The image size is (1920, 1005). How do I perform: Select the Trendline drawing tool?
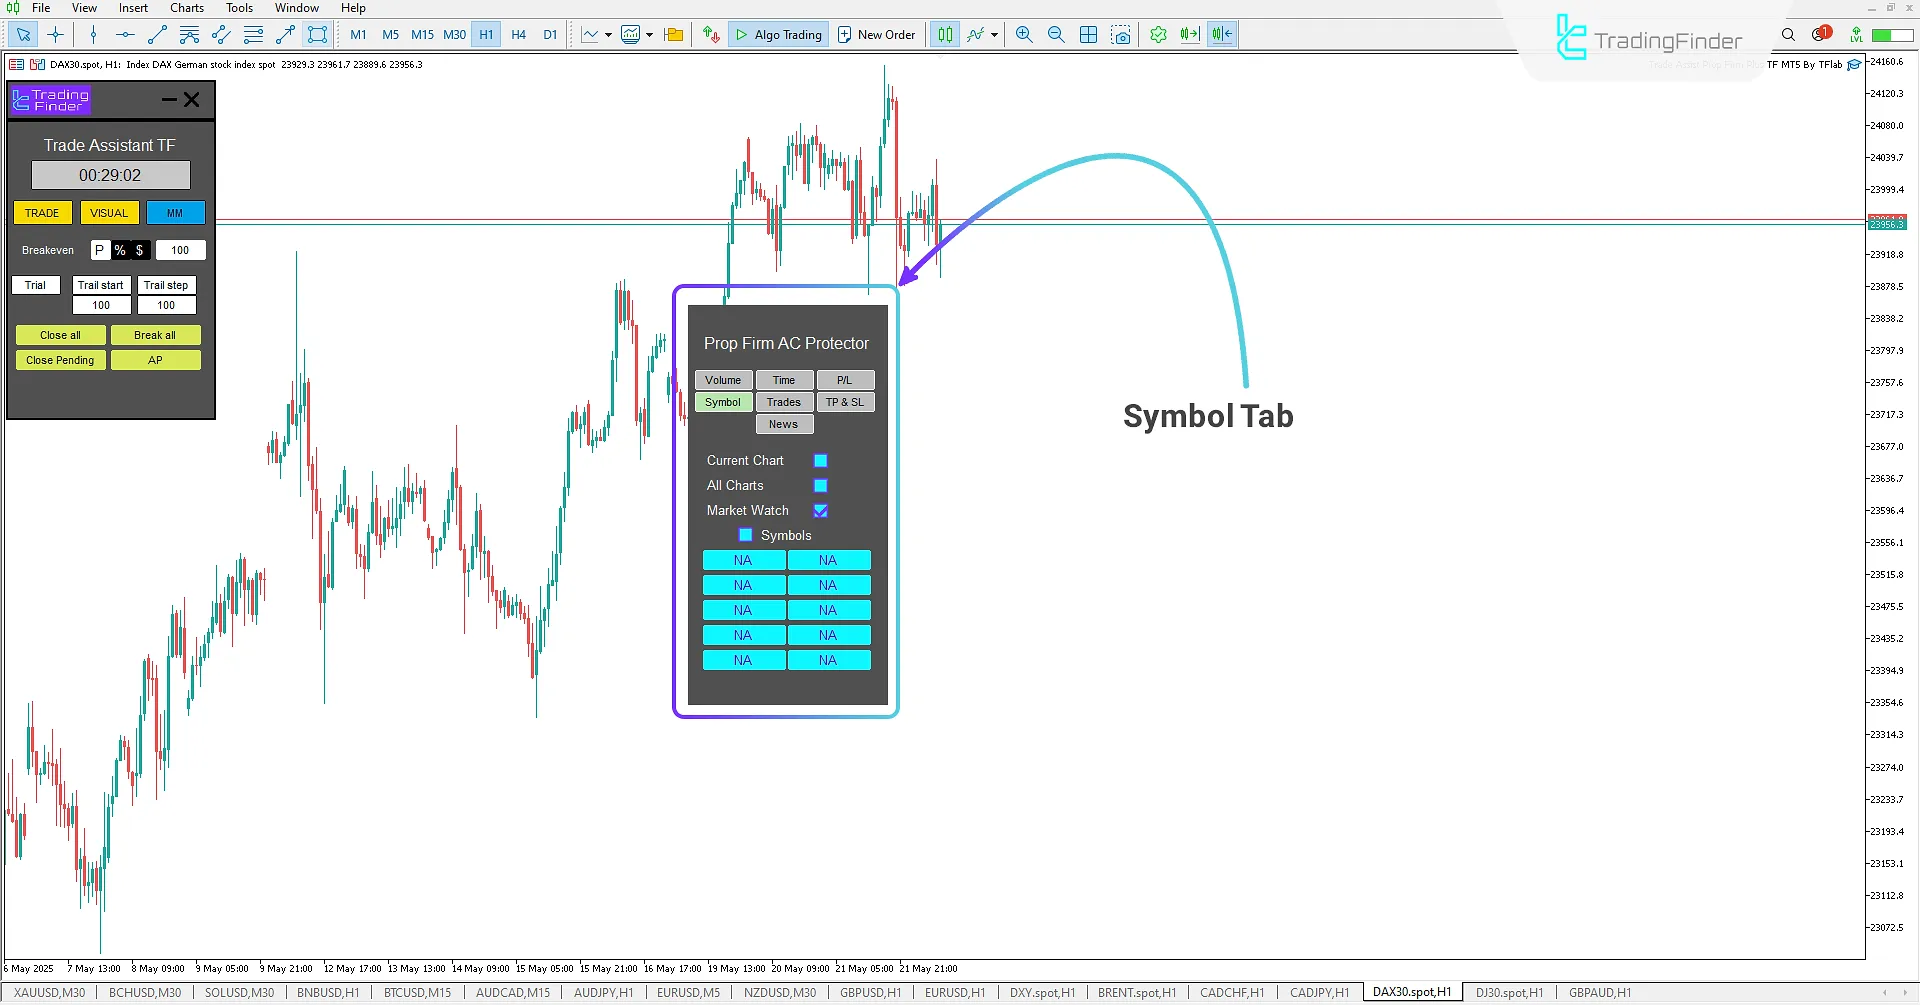click(156, 34)
